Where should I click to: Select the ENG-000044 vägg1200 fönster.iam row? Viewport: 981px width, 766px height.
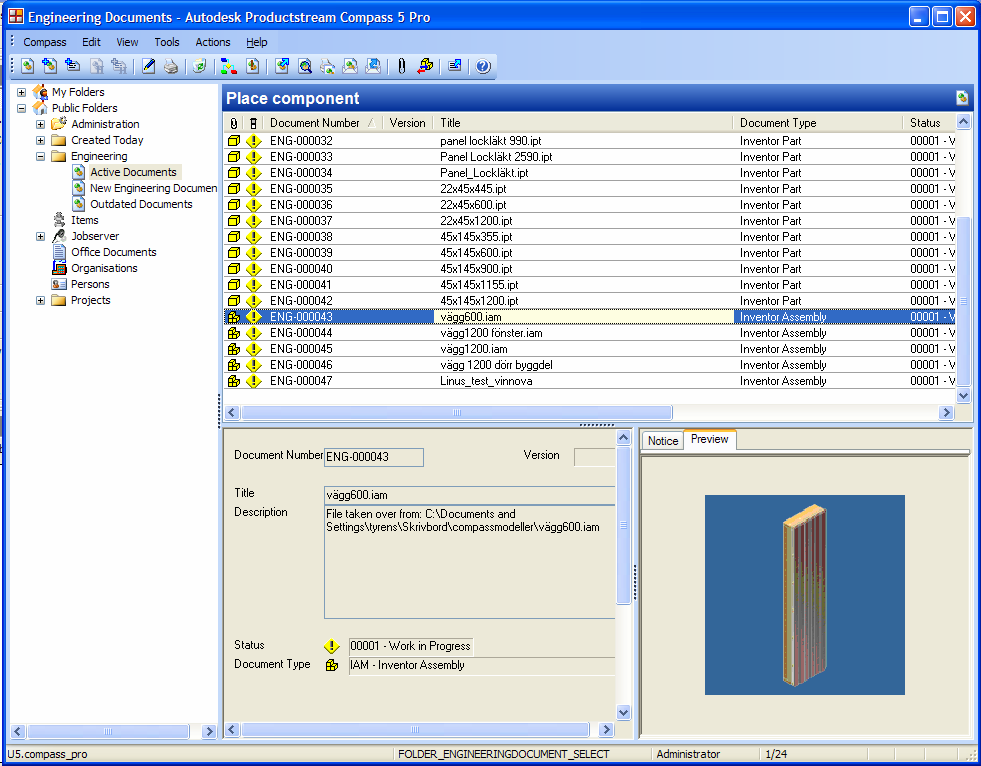(589, 333)
